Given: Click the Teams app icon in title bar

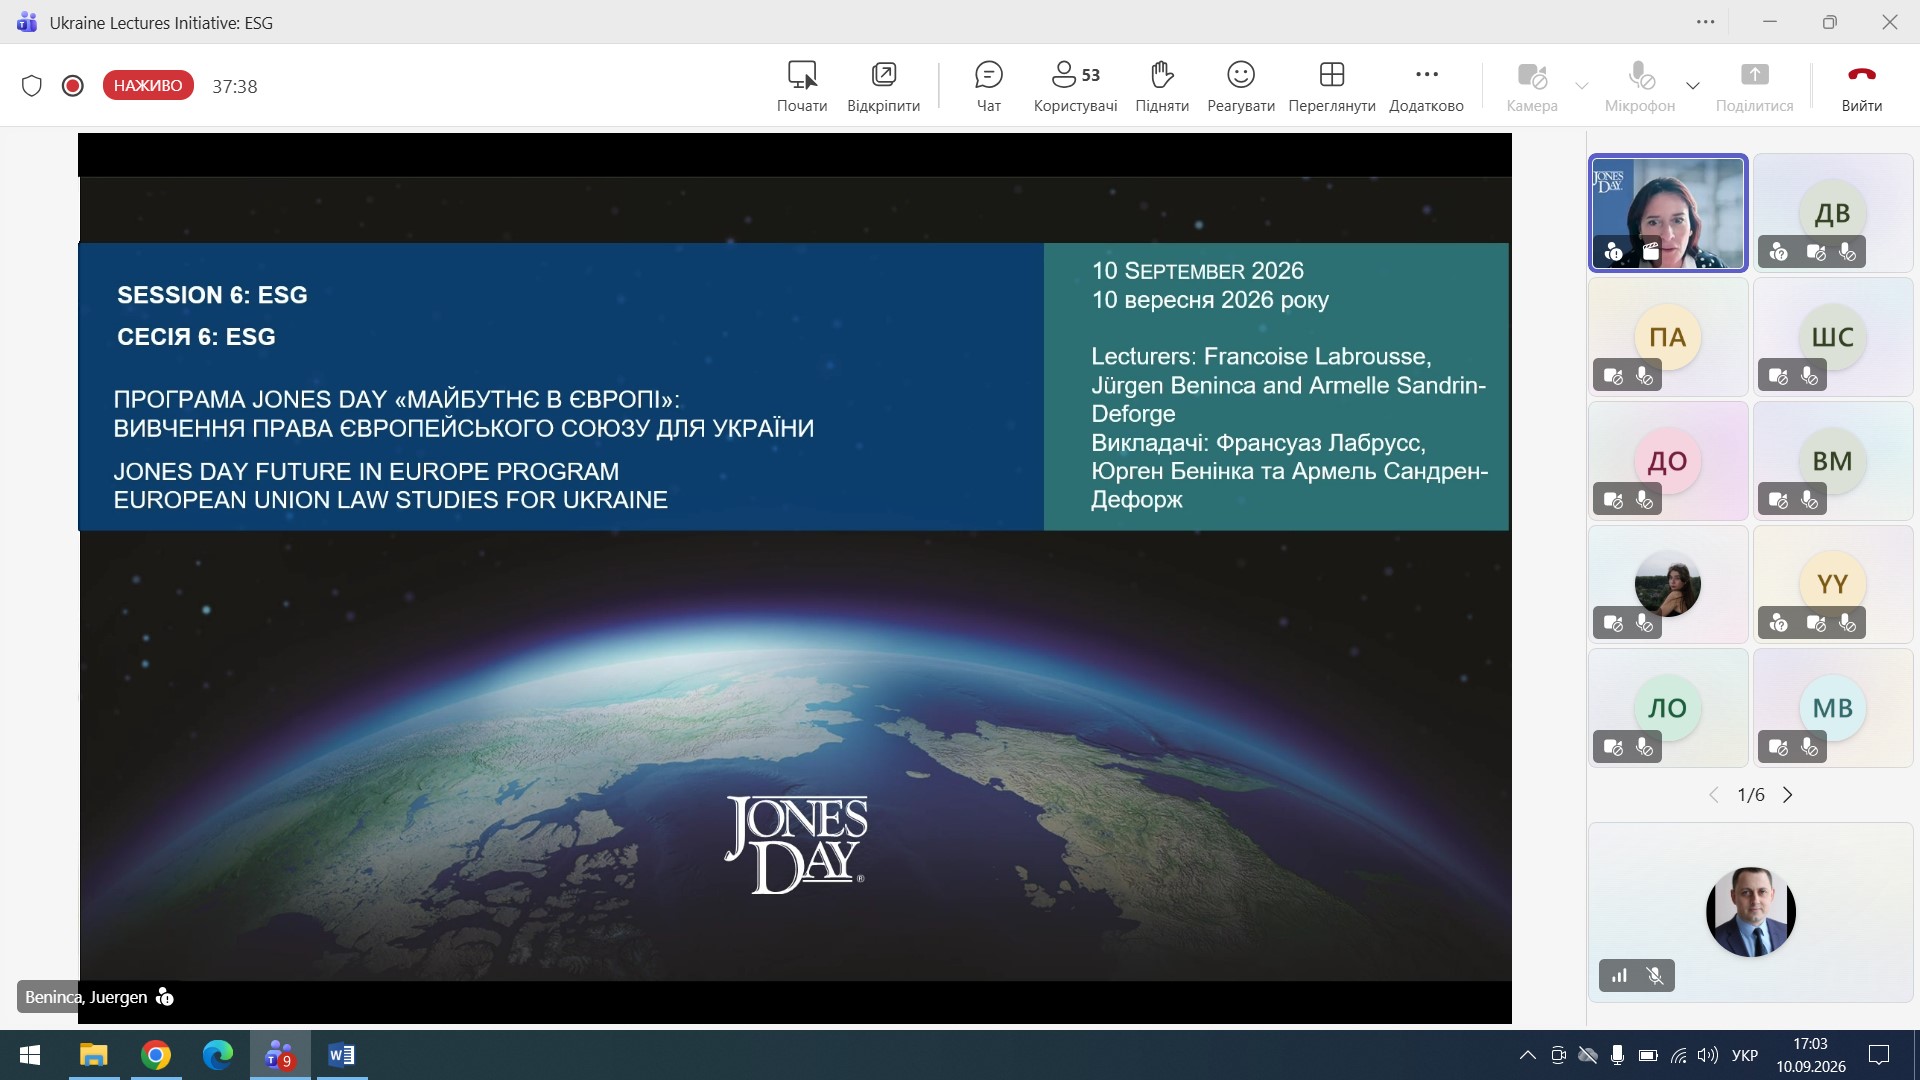Looking at the screenshot, I should point(27,22).
